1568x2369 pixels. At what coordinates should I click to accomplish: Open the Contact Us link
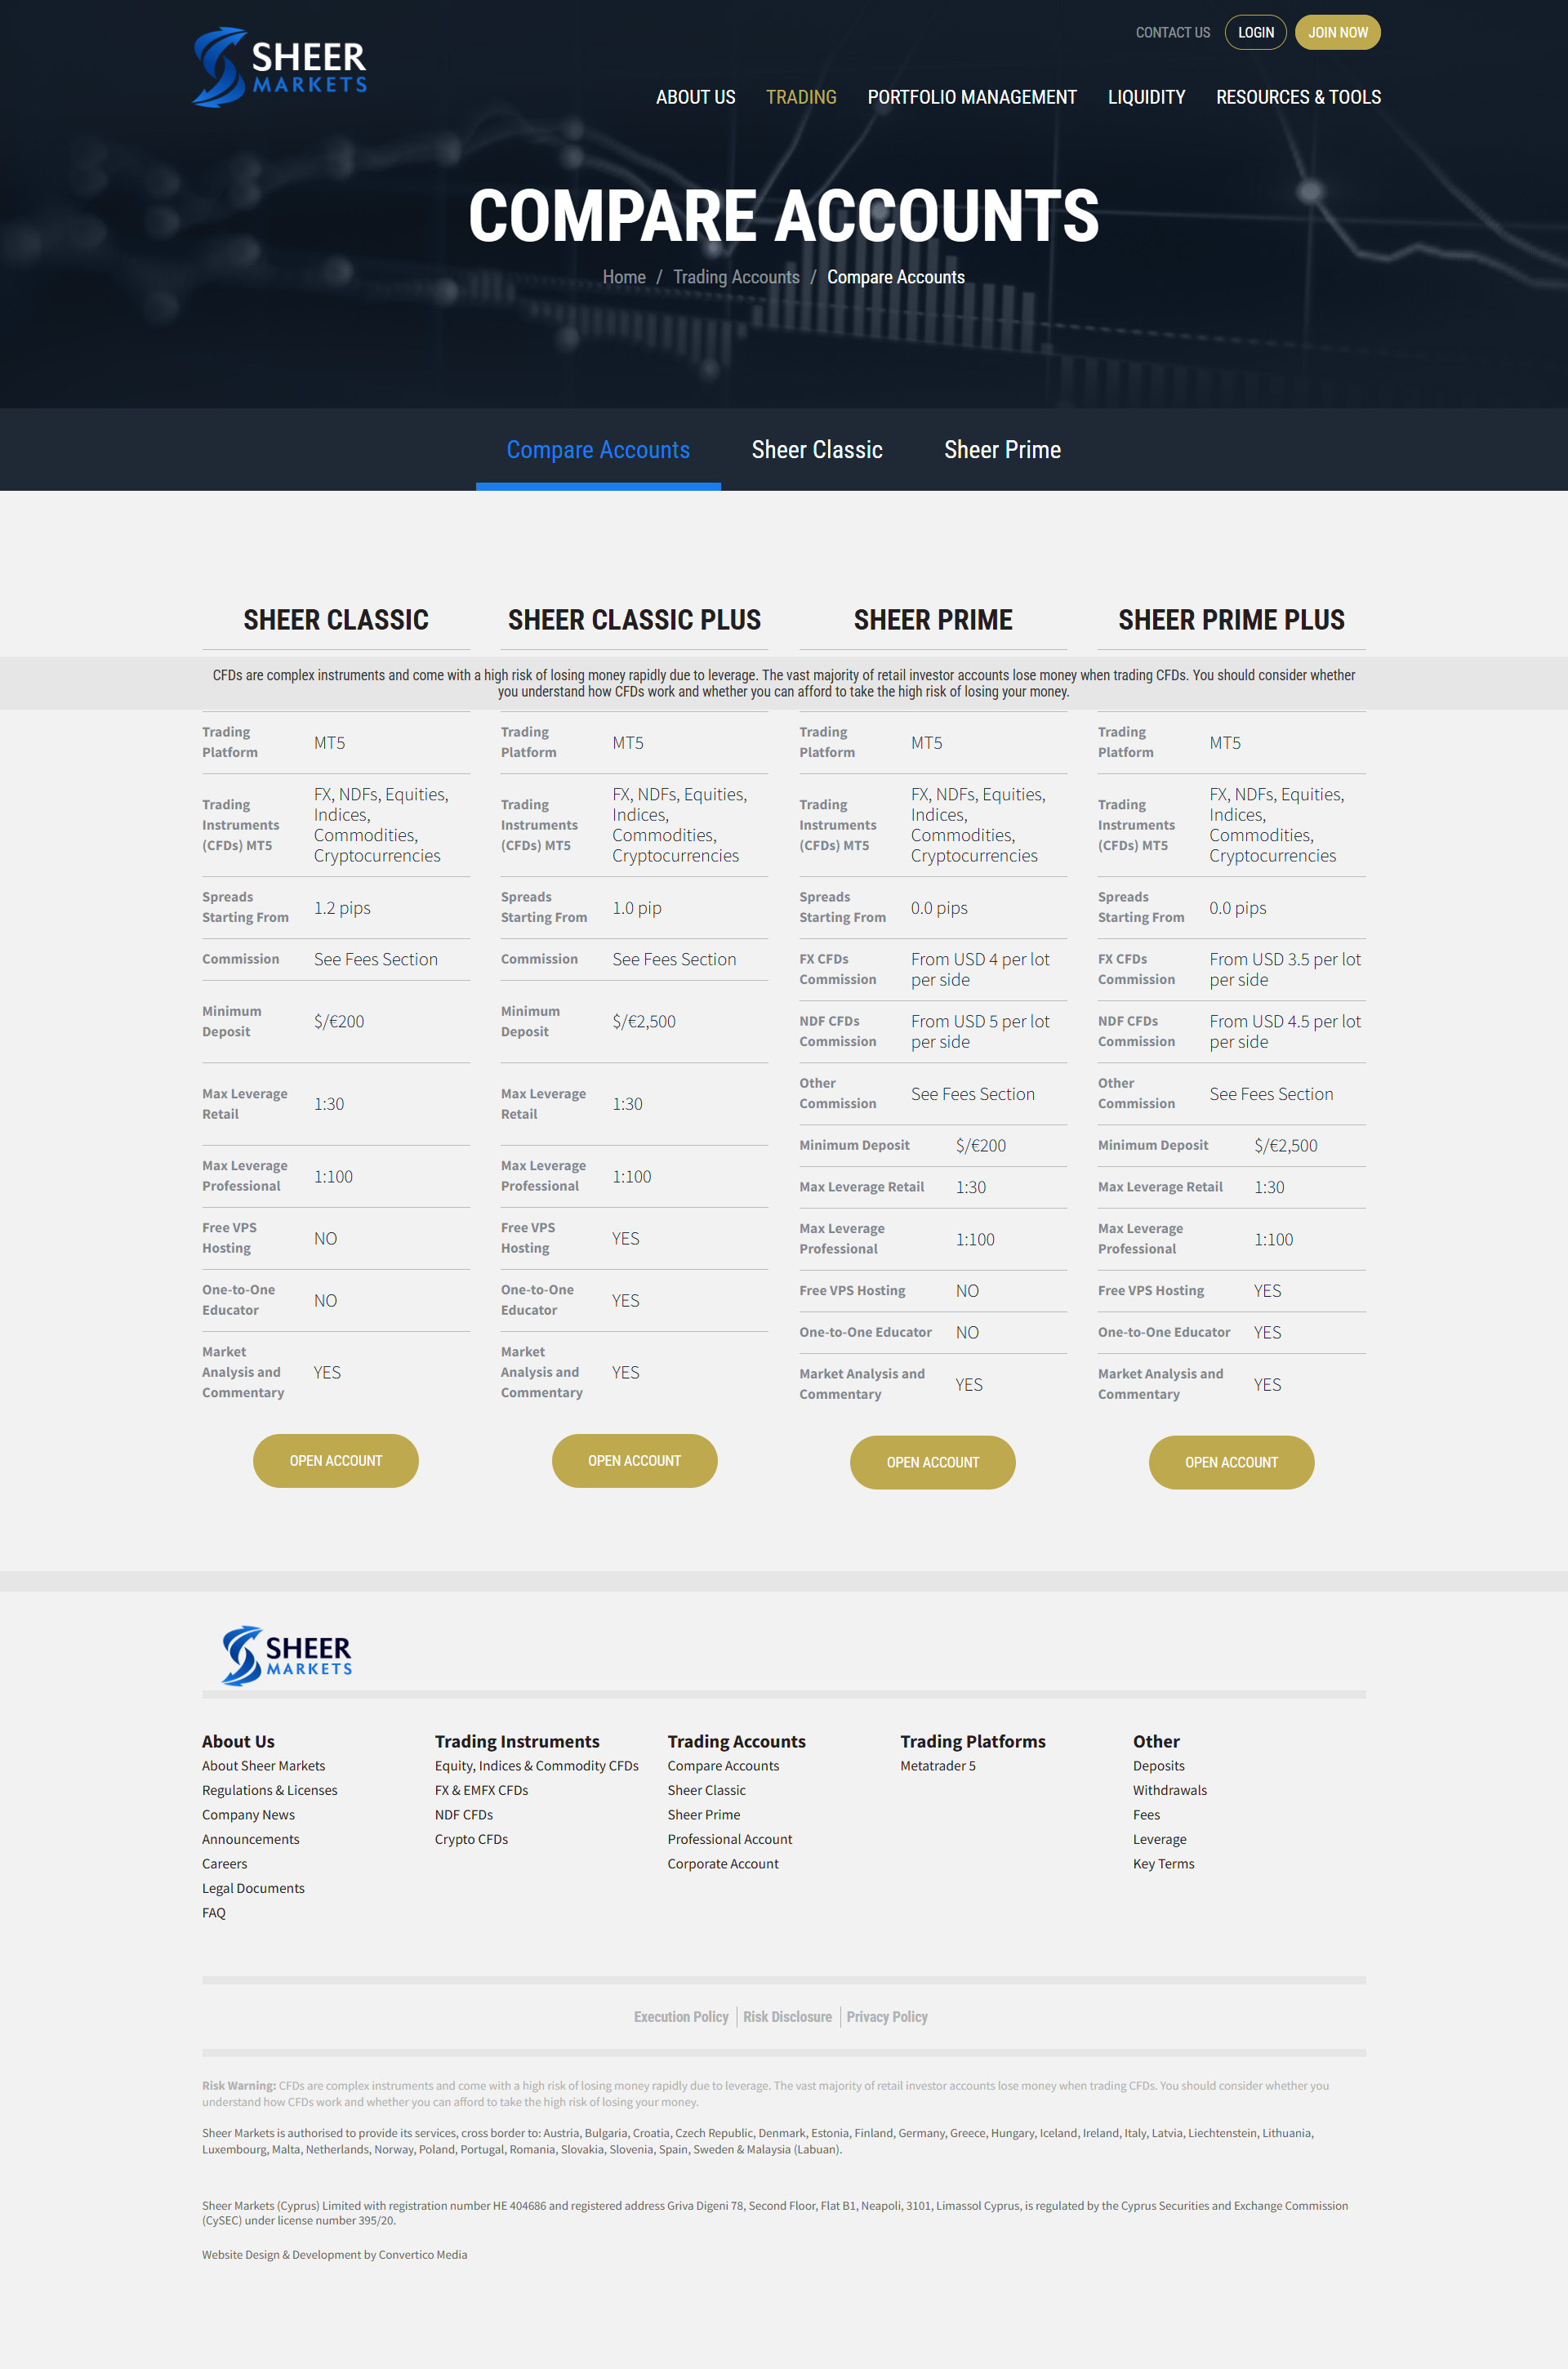1172,33
